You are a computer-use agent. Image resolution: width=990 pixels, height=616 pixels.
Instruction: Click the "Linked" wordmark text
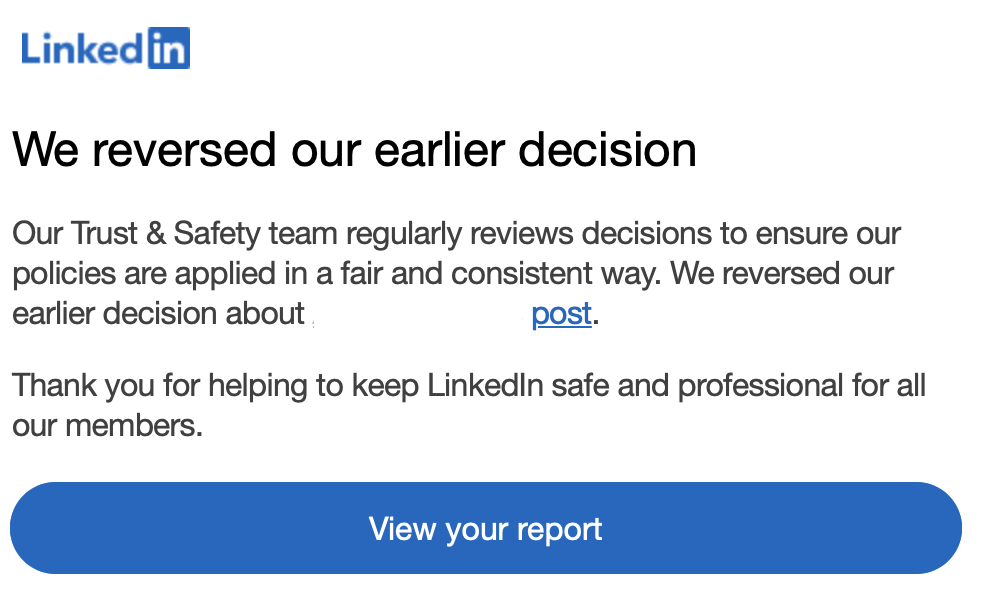[82, 49]
